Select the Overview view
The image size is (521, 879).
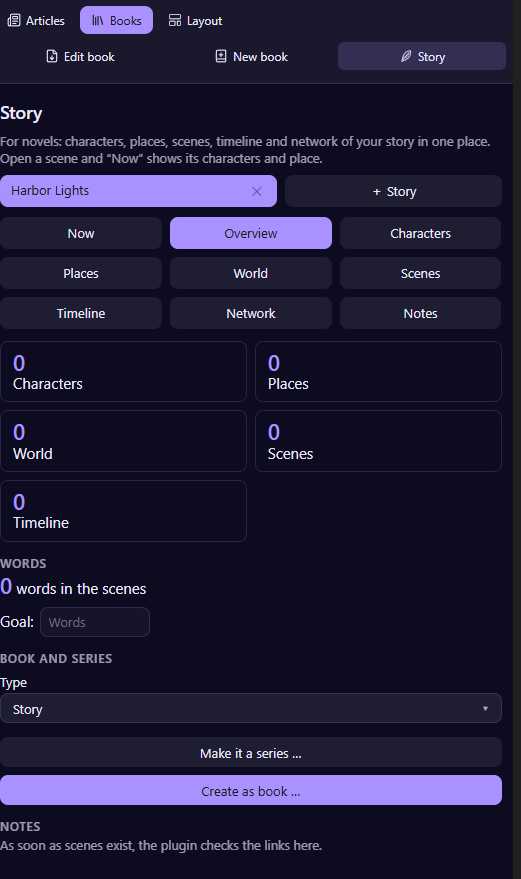point(251,233)
